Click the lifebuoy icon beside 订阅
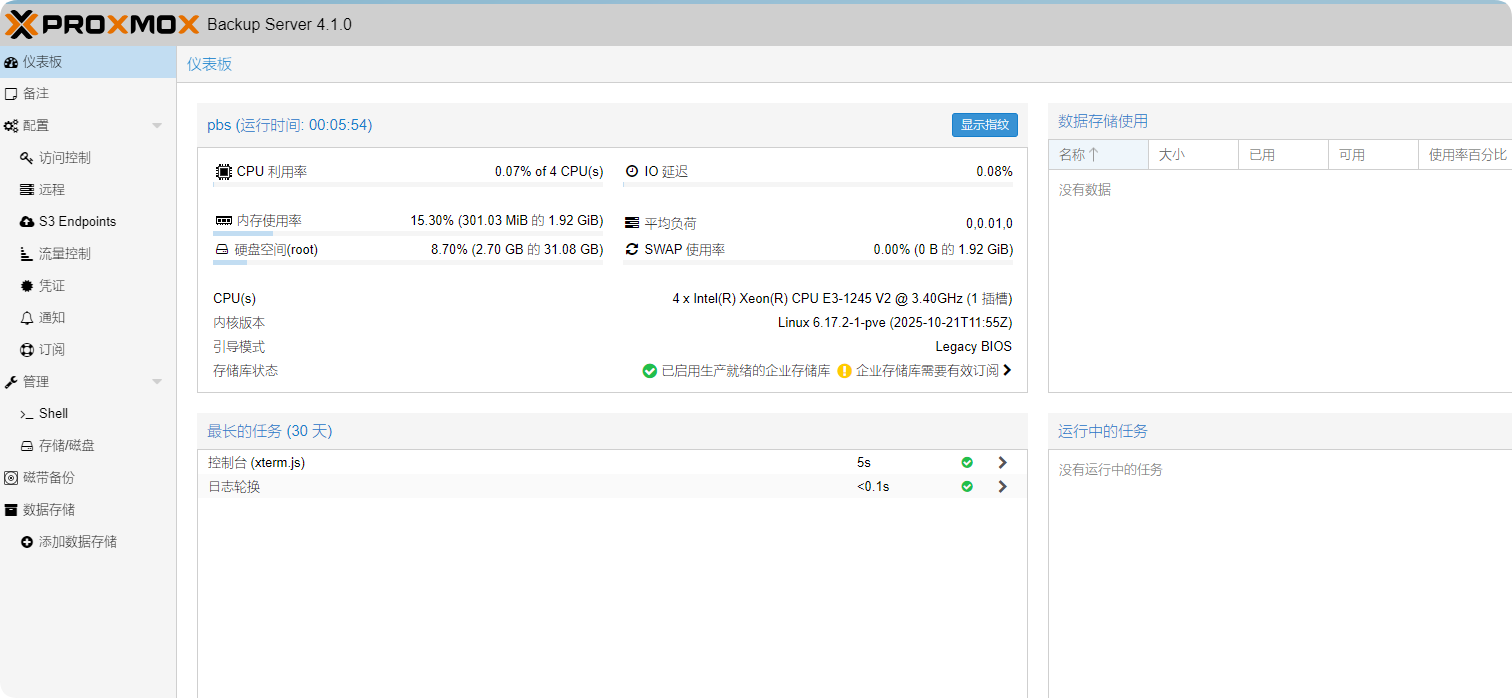 [x=27, y=350]
